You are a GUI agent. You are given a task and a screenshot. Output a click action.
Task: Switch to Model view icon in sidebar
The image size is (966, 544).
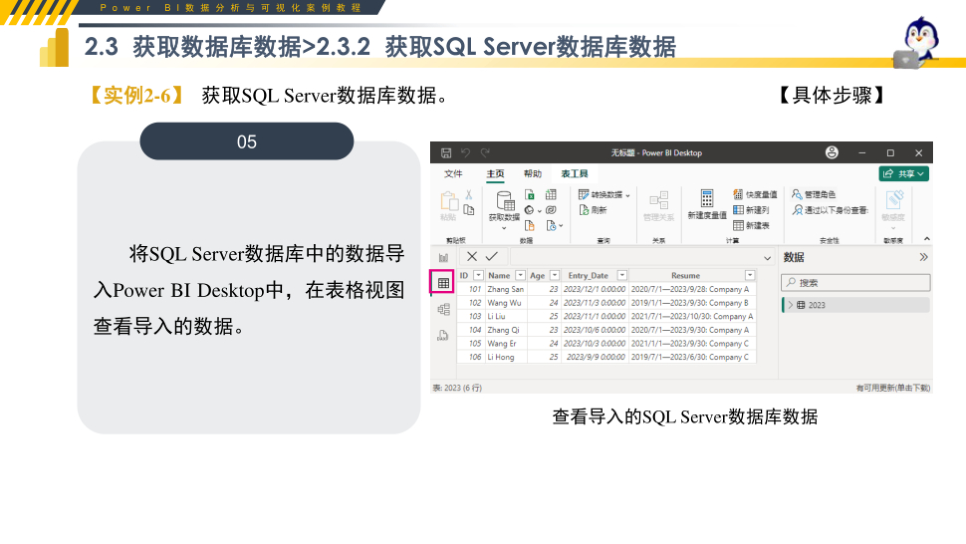[x=443, y=309]
